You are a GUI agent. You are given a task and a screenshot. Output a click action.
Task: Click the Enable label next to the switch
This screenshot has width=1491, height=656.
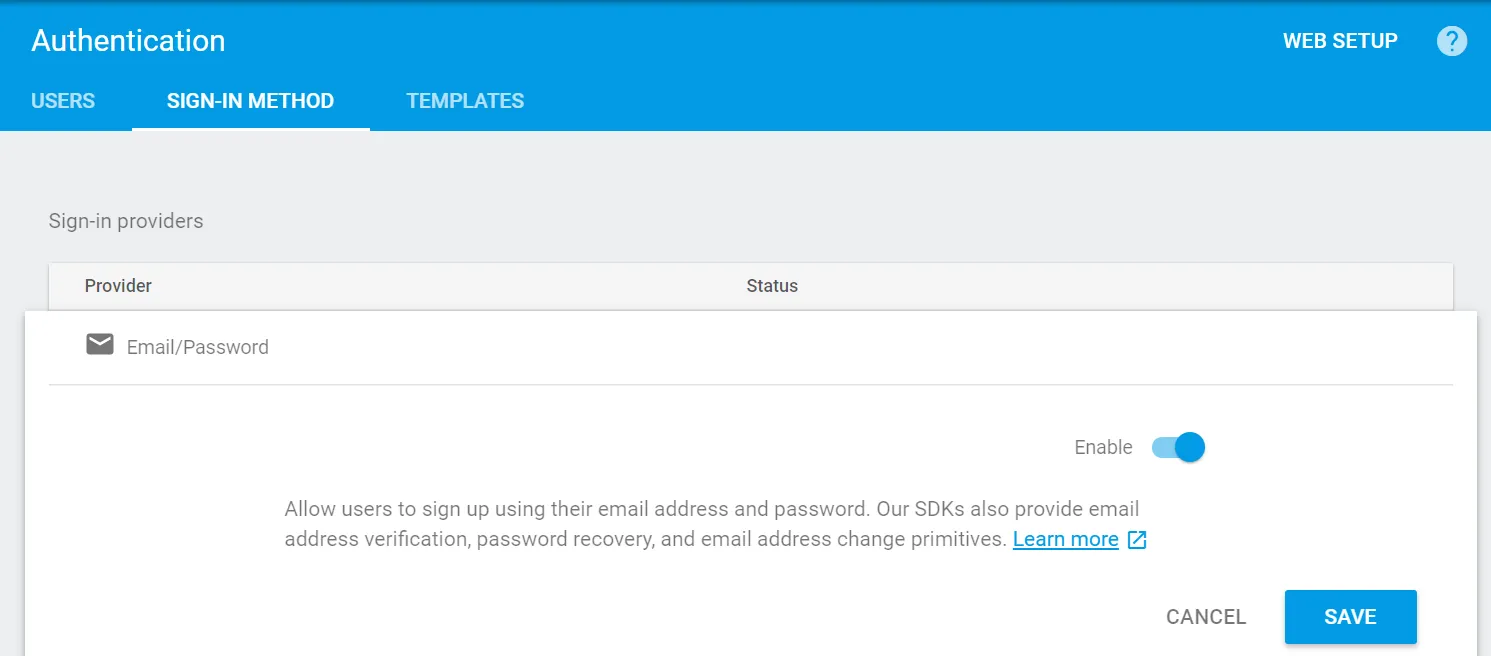[x=1103, y=447]
